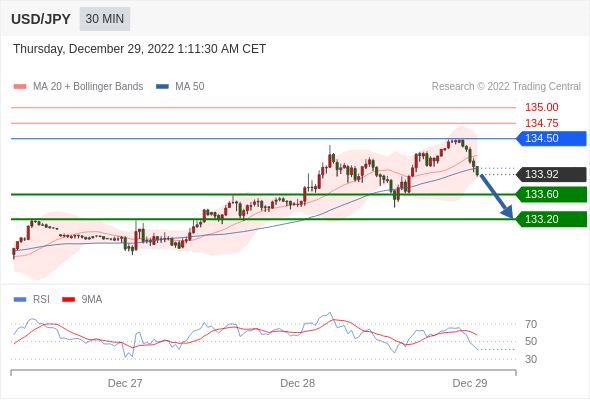Toggle the 9MA legend entry
The width and height of the screenshot is (590, 400).
point(82,300)
